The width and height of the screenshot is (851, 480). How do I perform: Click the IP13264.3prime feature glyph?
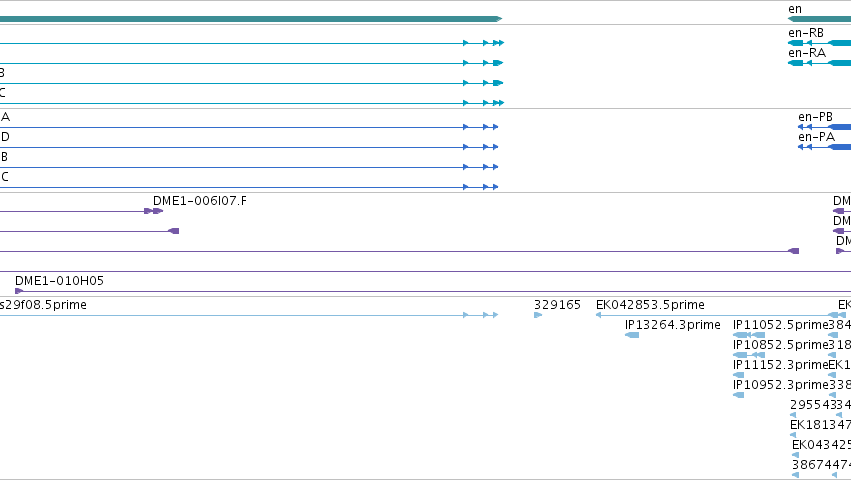(632, 335)
